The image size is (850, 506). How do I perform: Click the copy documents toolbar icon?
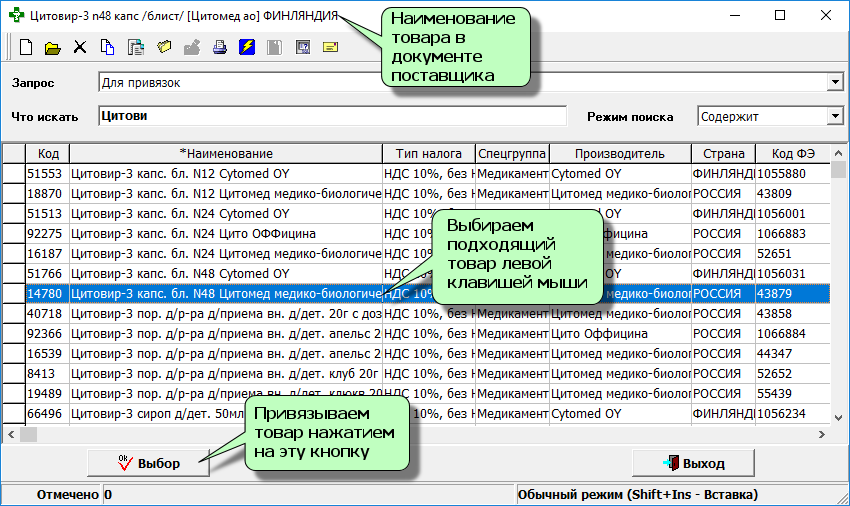[107, 47]
